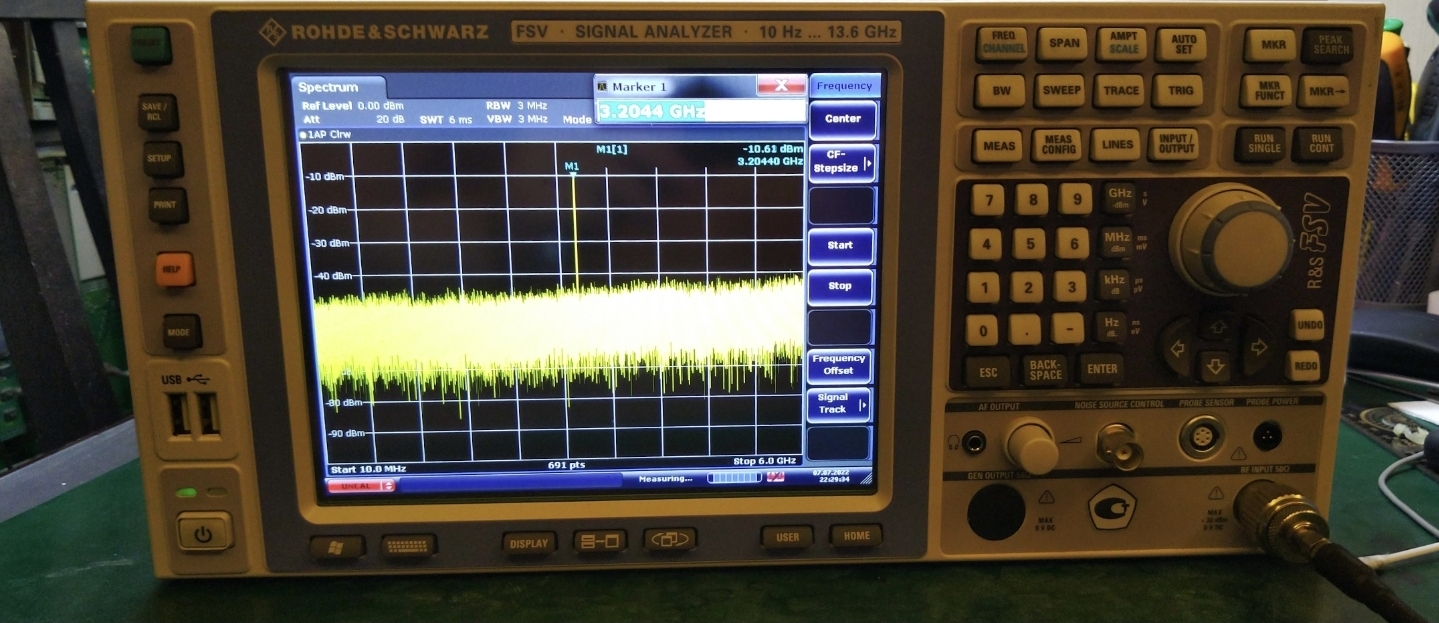Tap the MEAS CONFIG key

point(1056,146)
